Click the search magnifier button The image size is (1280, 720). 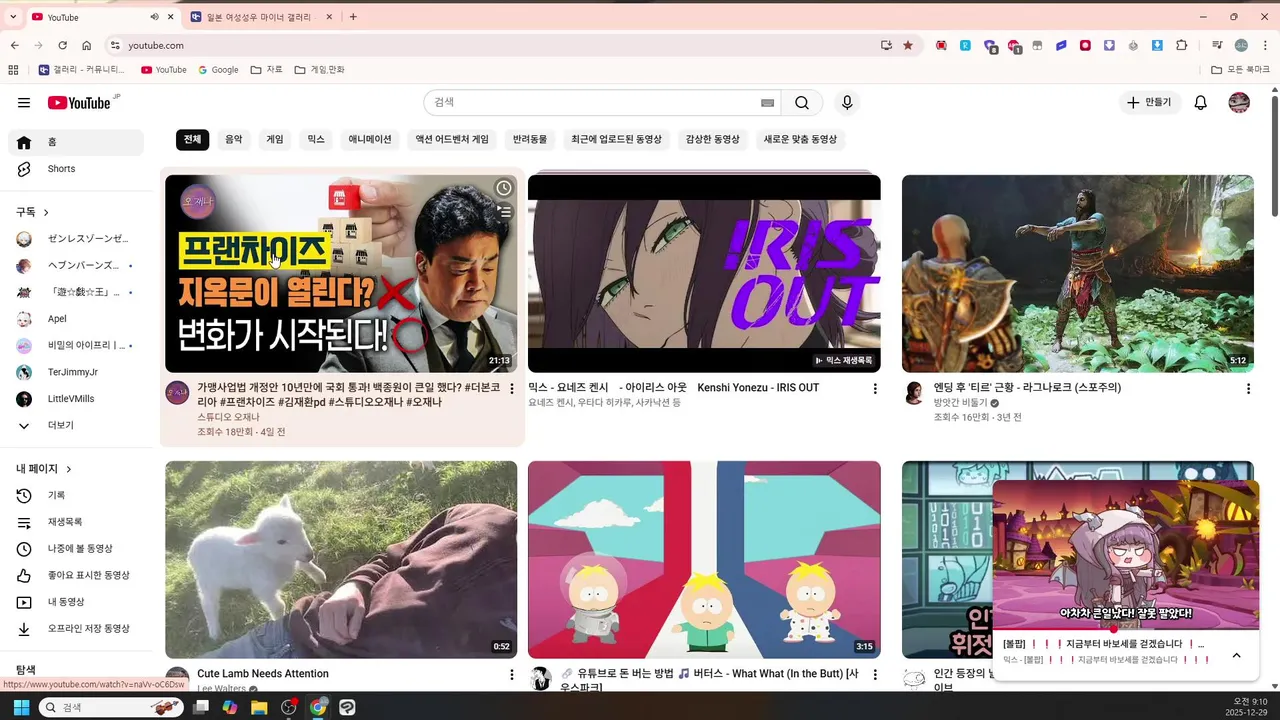(x=802, y=103)
